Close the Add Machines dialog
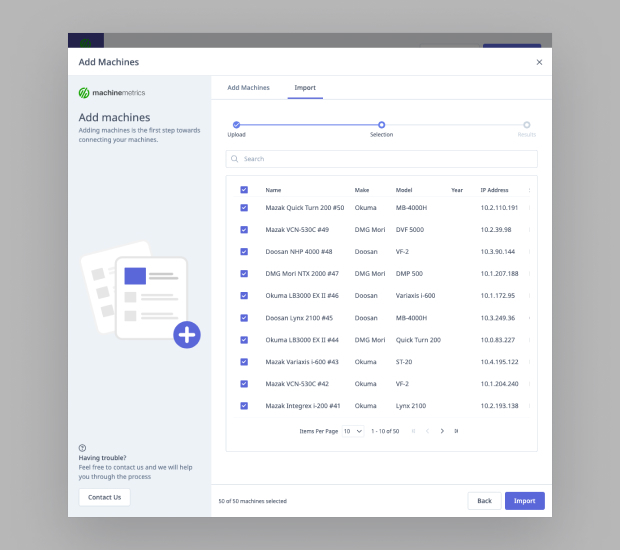The width and height of the screenshot is (620, 550). 539,62
